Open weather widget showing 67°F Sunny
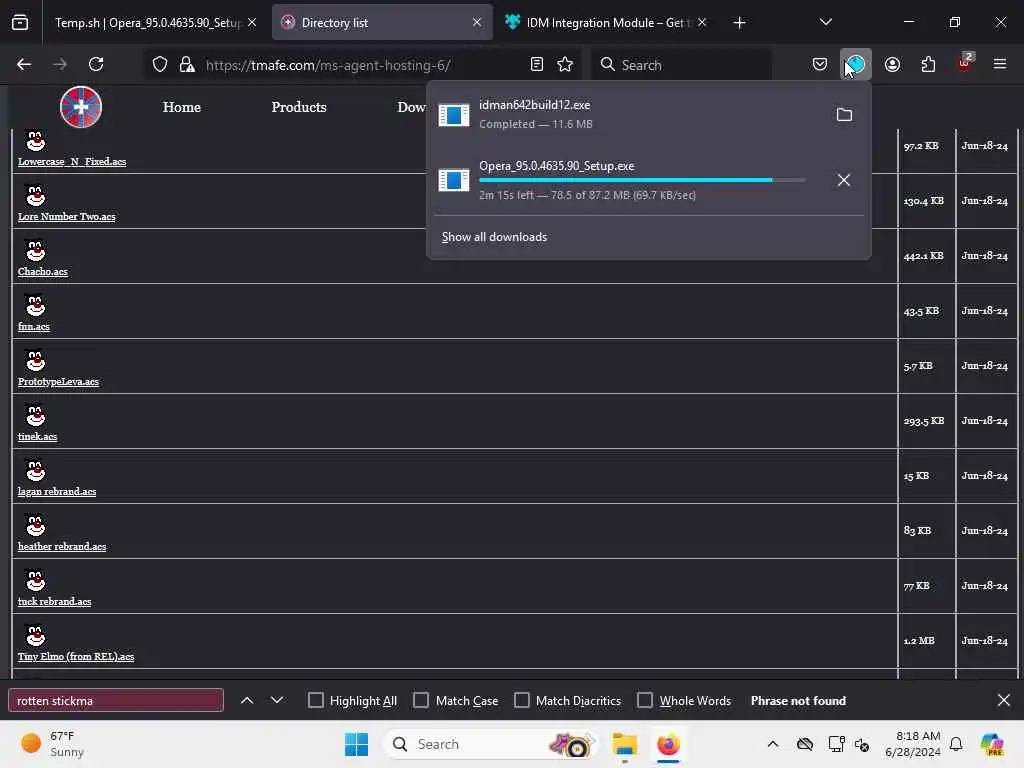This screenshot has height=768, width=1024. pyautogui.click(x=52, y=744)
